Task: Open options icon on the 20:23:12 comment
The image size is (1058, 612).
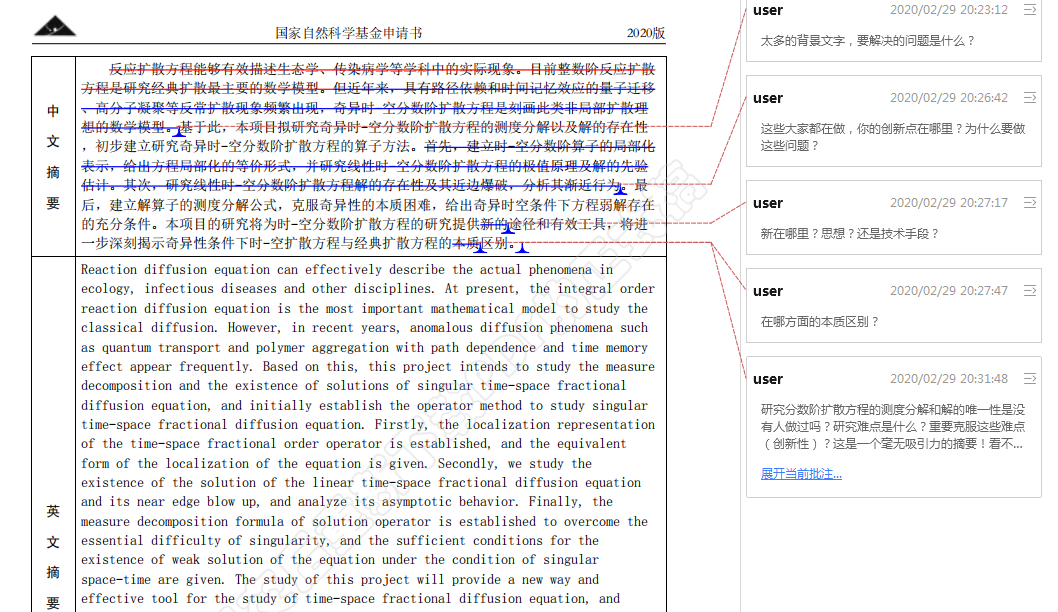Action: (1030, 10)
